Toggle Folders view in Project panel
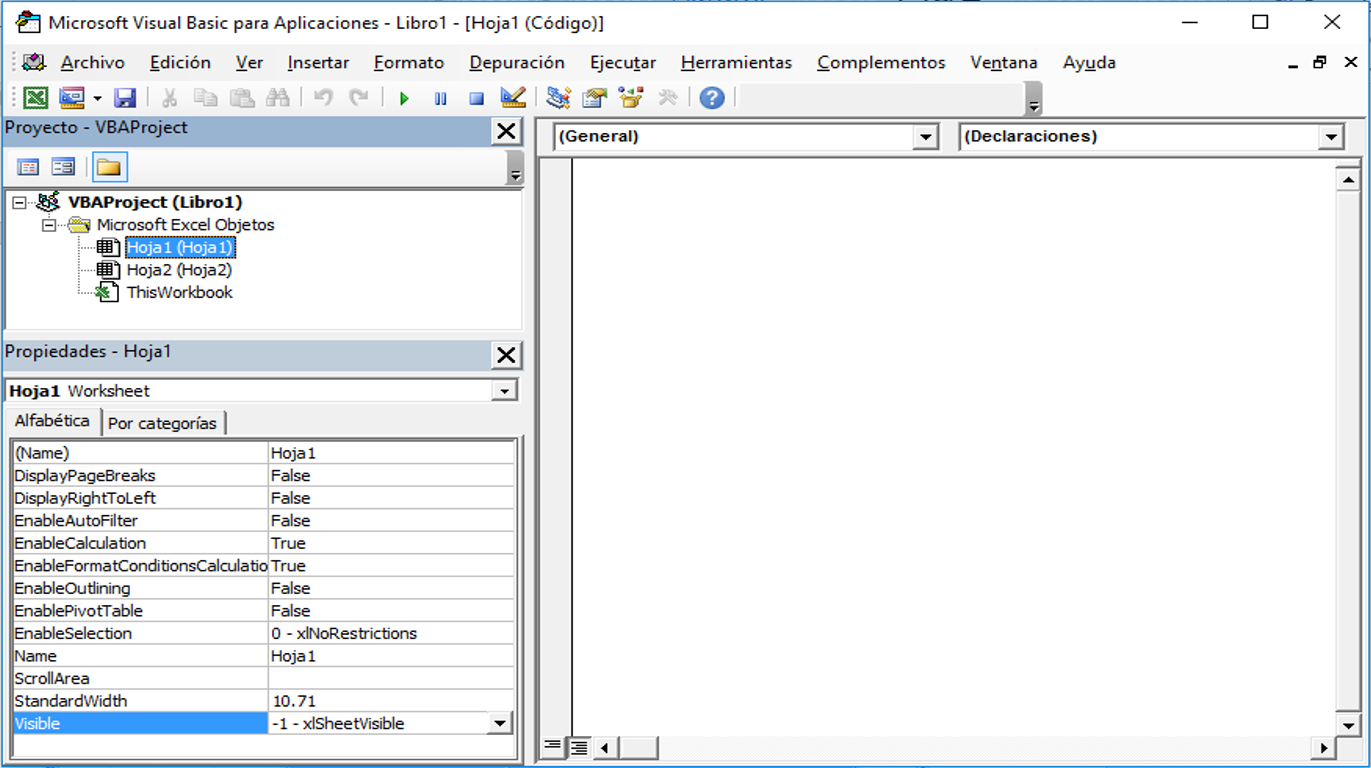 click(108, 167)
